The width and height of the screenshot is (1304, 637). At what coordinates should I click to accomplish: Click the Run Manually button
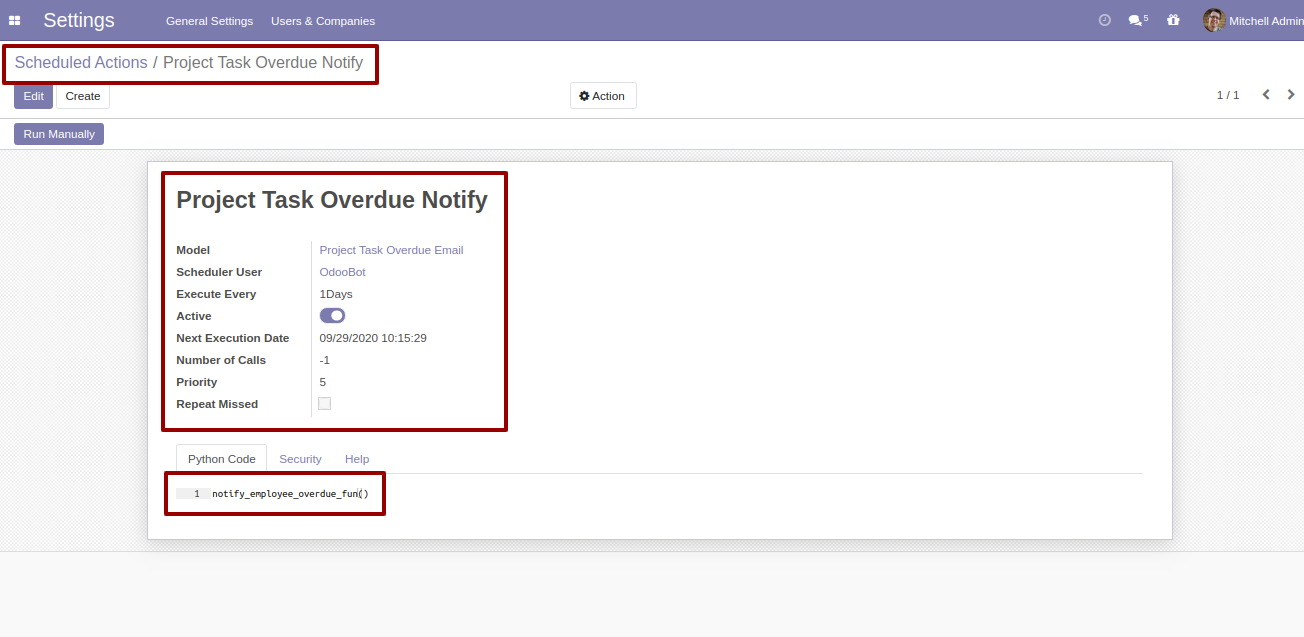coord(59,134)
